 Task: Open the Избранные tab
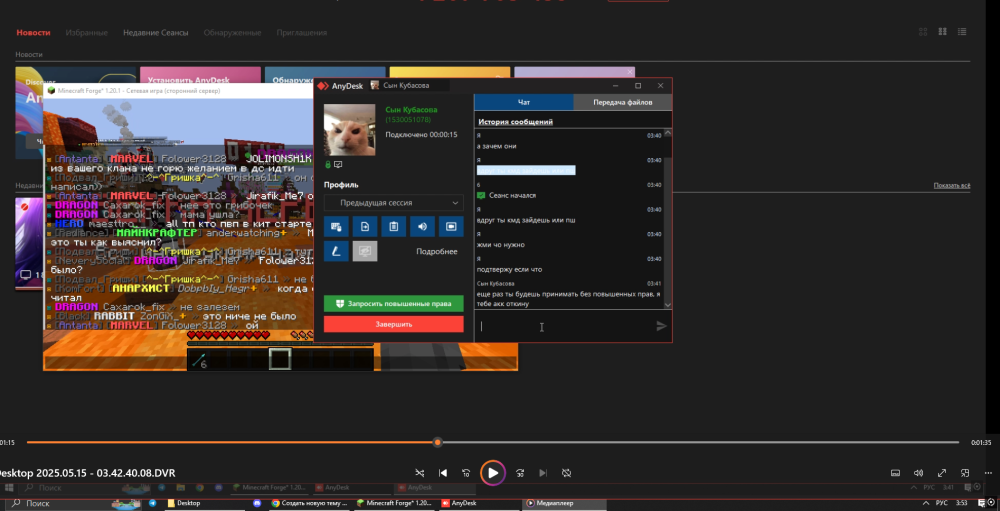[x=86, y=33]
